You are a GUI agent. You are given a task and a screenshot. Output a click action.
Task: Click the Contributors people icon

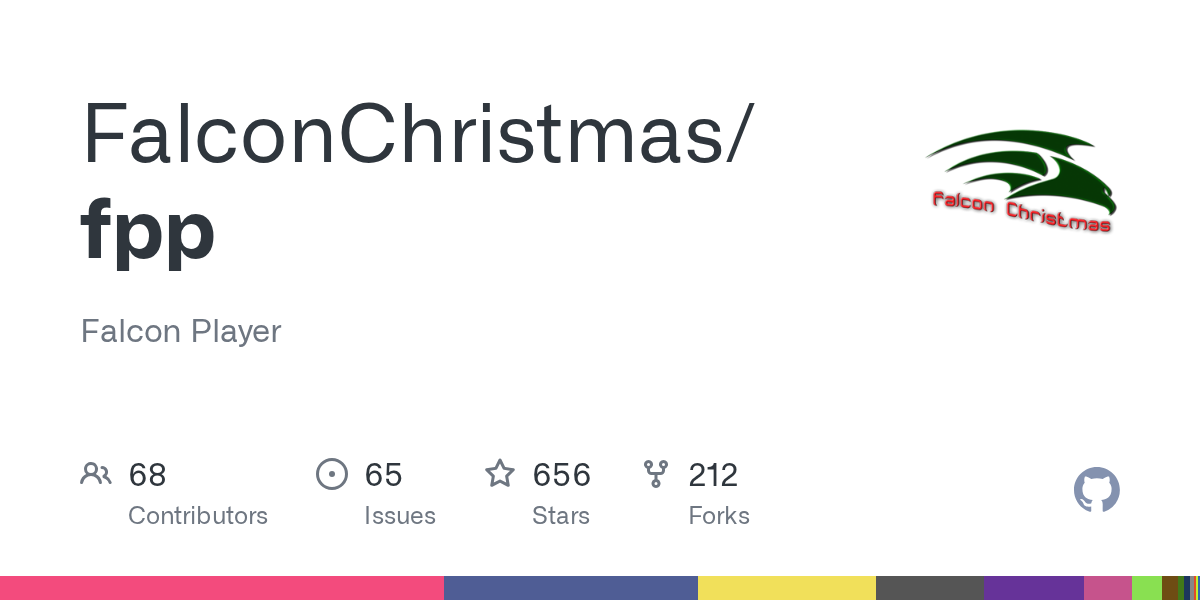(x=96, y=474)
